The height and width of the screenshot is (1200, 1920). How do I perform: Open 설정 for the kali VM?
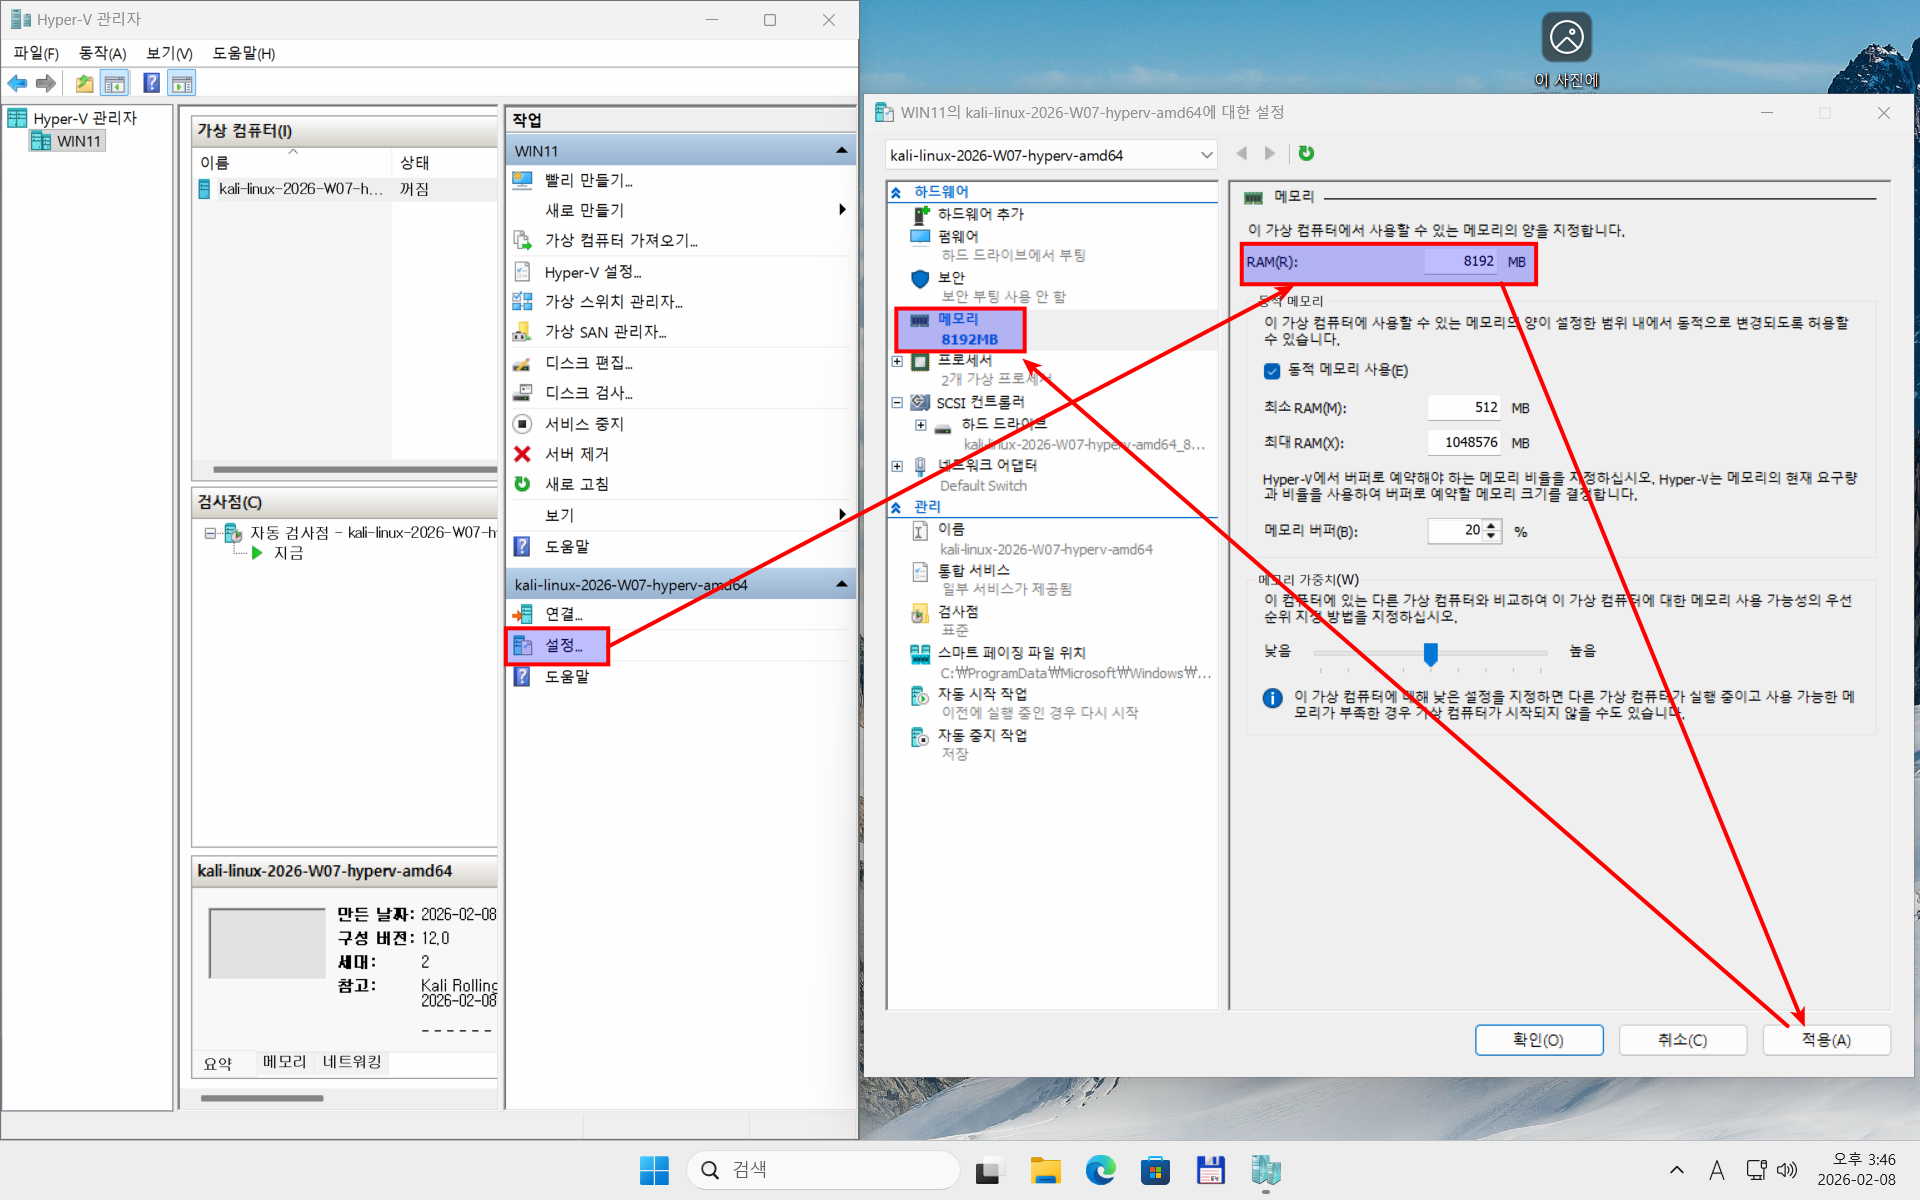pyautogui.click(x=563, y=645)
